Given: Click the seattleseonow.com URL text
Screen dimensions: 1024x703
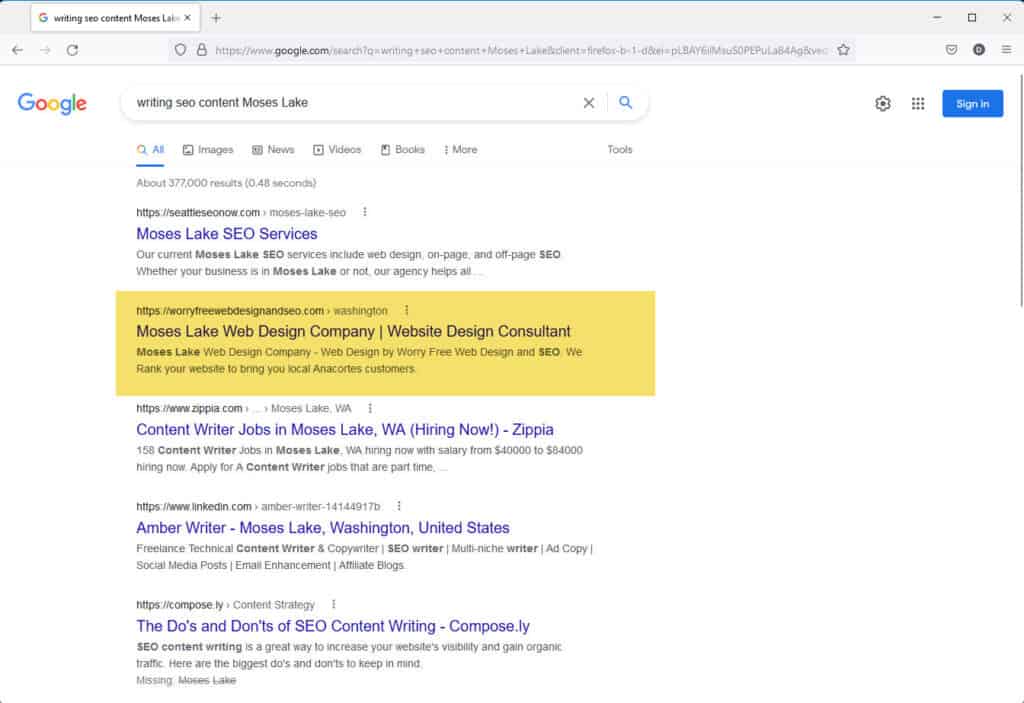Looking at the screenshot, I should click(x=198, y=212).
